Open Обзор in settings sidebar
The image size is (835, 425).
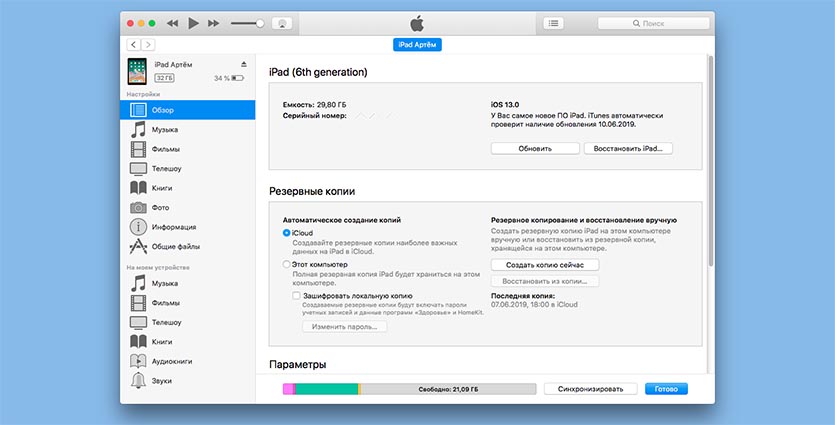coord(188,110)
